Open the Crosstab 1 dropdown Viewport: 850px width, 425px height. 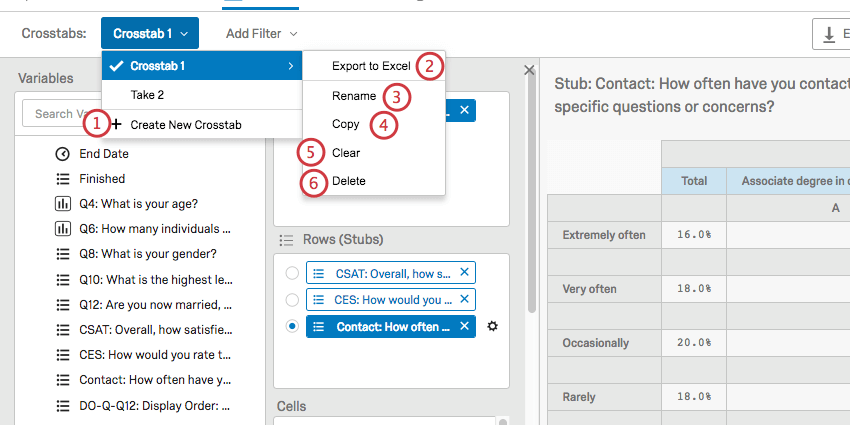click(x=149, y=34)
